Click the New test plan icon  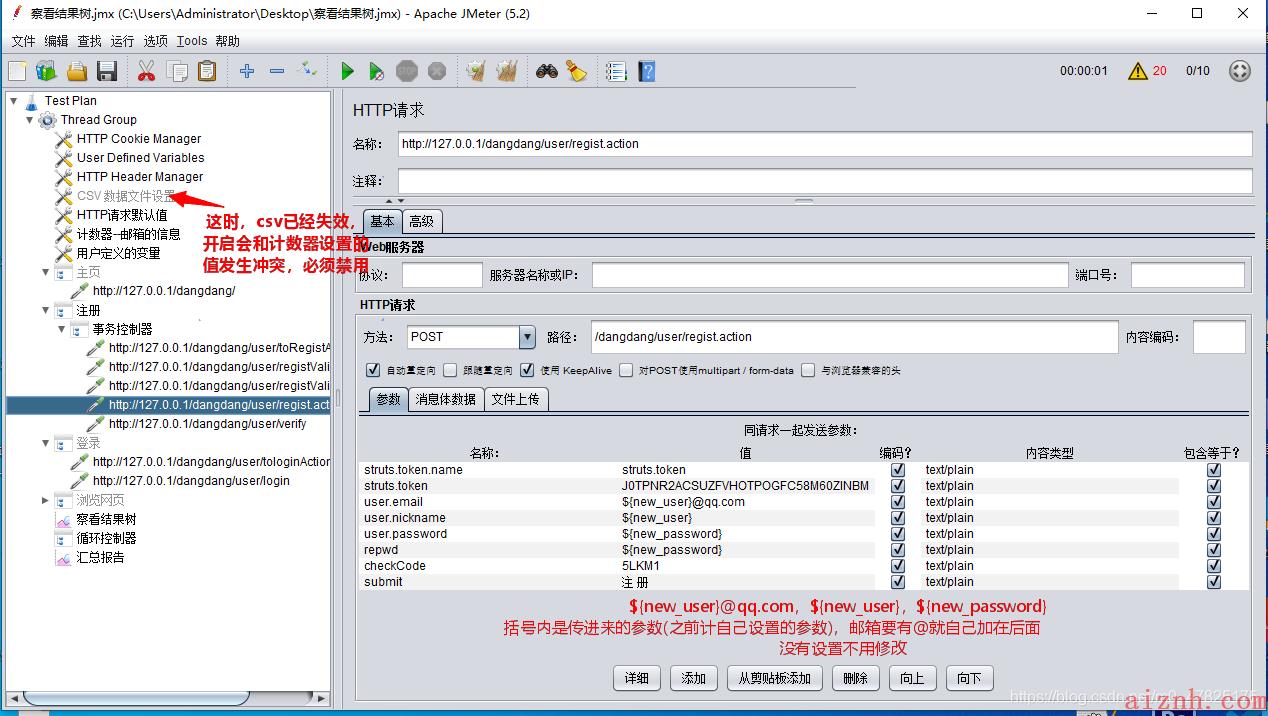(17, 71)
